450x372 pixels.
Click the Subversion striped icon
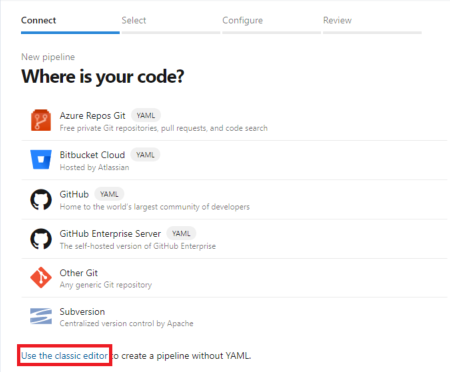[x=41, y=316]
